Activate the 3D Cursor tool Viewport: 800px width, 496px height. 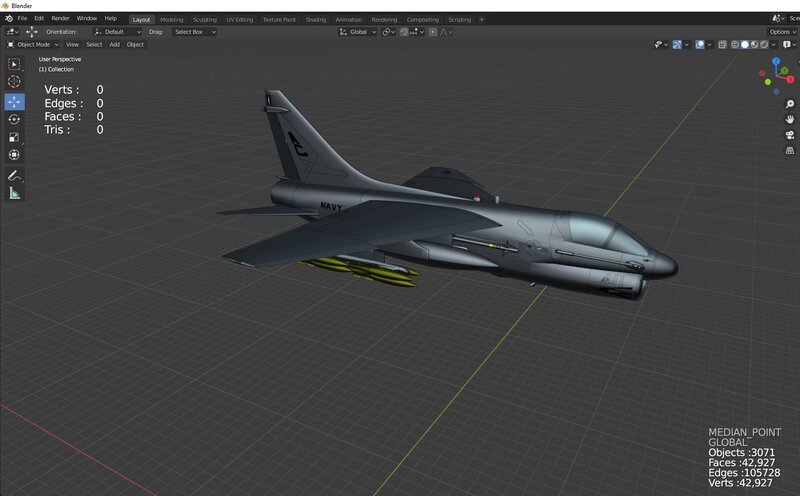click(x=14, y=82)
